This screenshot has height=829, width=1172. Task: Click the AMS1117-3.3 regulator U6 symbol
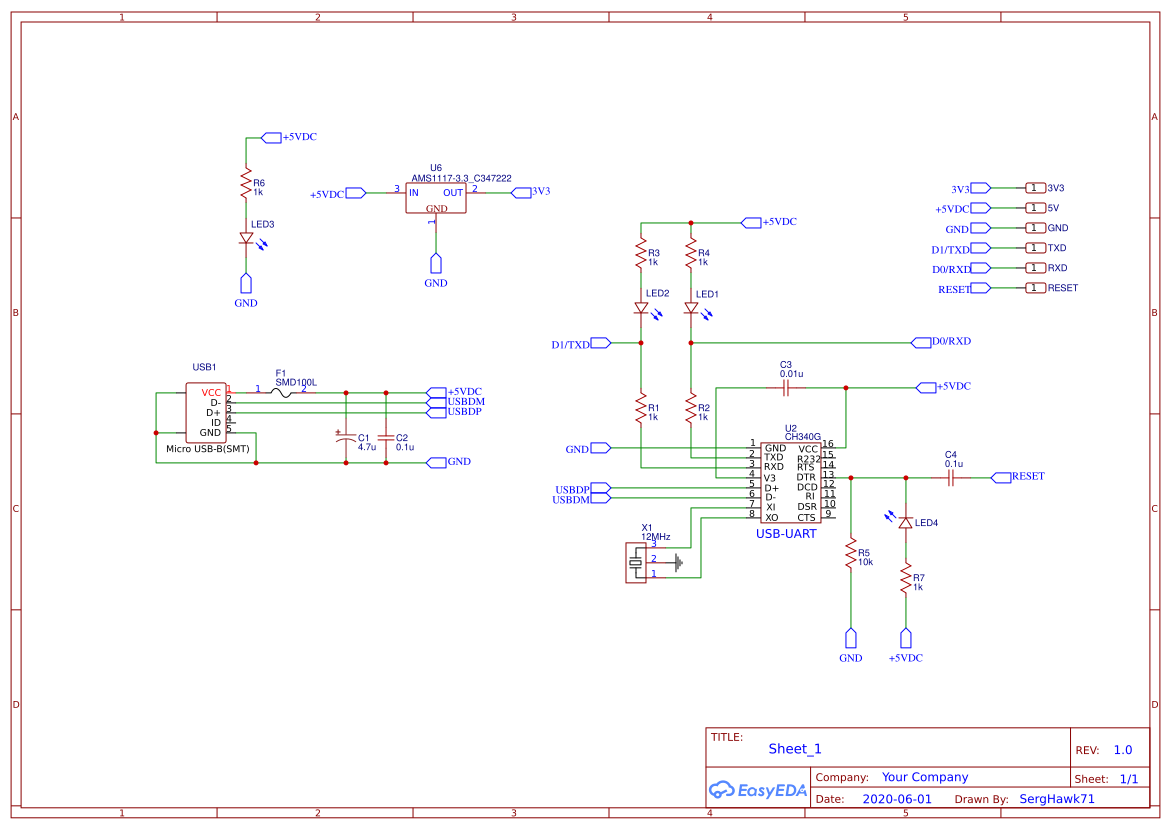click(x=436, y=197)
